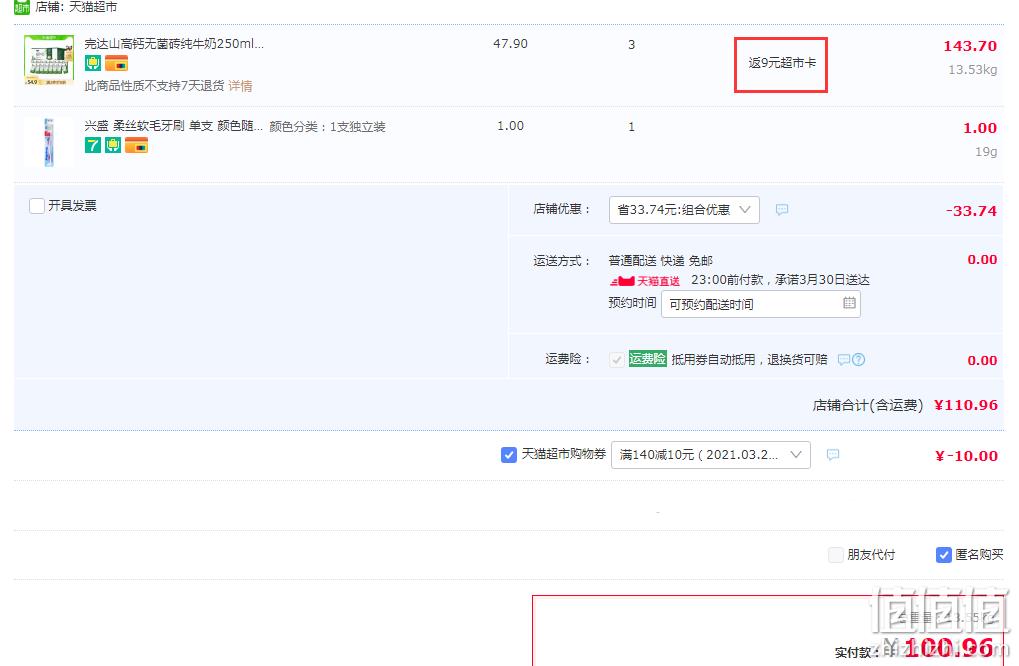Screen dimensions: 1019x666
Task: Click the ¥-10.00 coupon deduction amount
Action: click(x=966, y=455)
